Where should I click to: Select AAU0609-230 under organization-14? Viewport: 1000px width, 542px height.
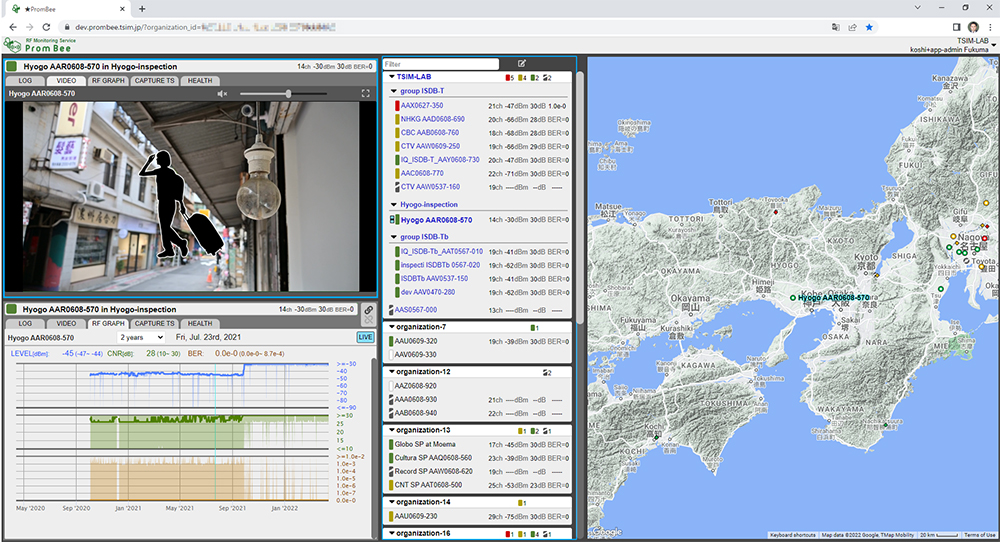coord(416,516)
